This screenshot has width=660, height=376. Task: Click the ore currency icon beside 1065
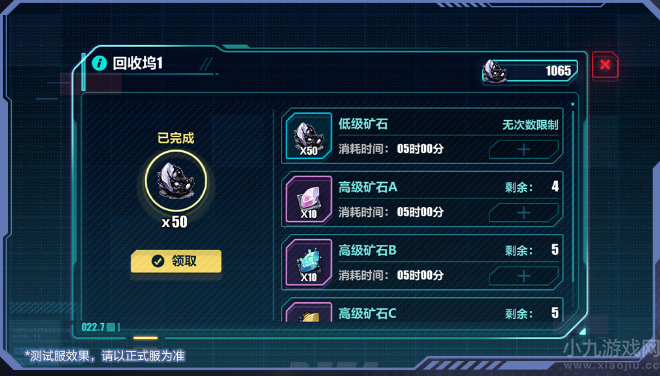point(494,71)
